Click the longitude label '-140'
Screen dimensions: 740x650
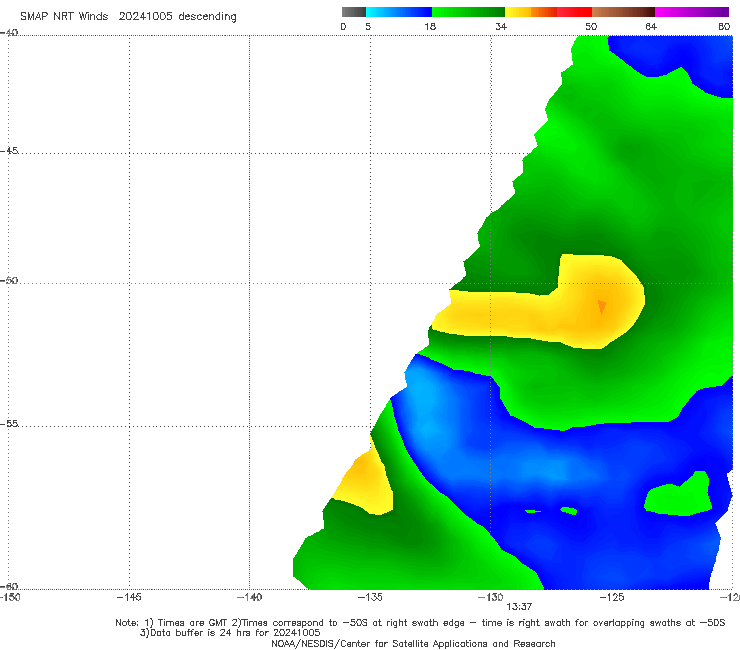pyautogui.click(x=249, y=597)
